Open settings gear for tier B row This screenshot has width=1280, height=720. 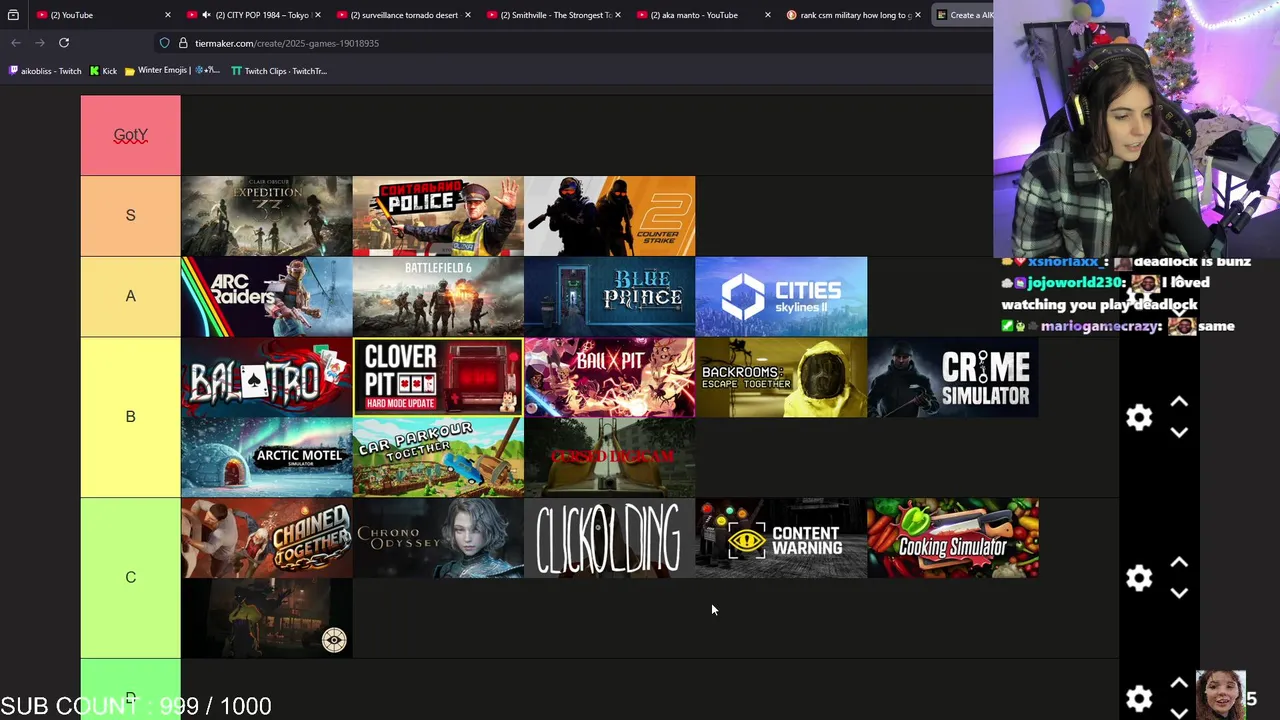(x=1139, y=417)
